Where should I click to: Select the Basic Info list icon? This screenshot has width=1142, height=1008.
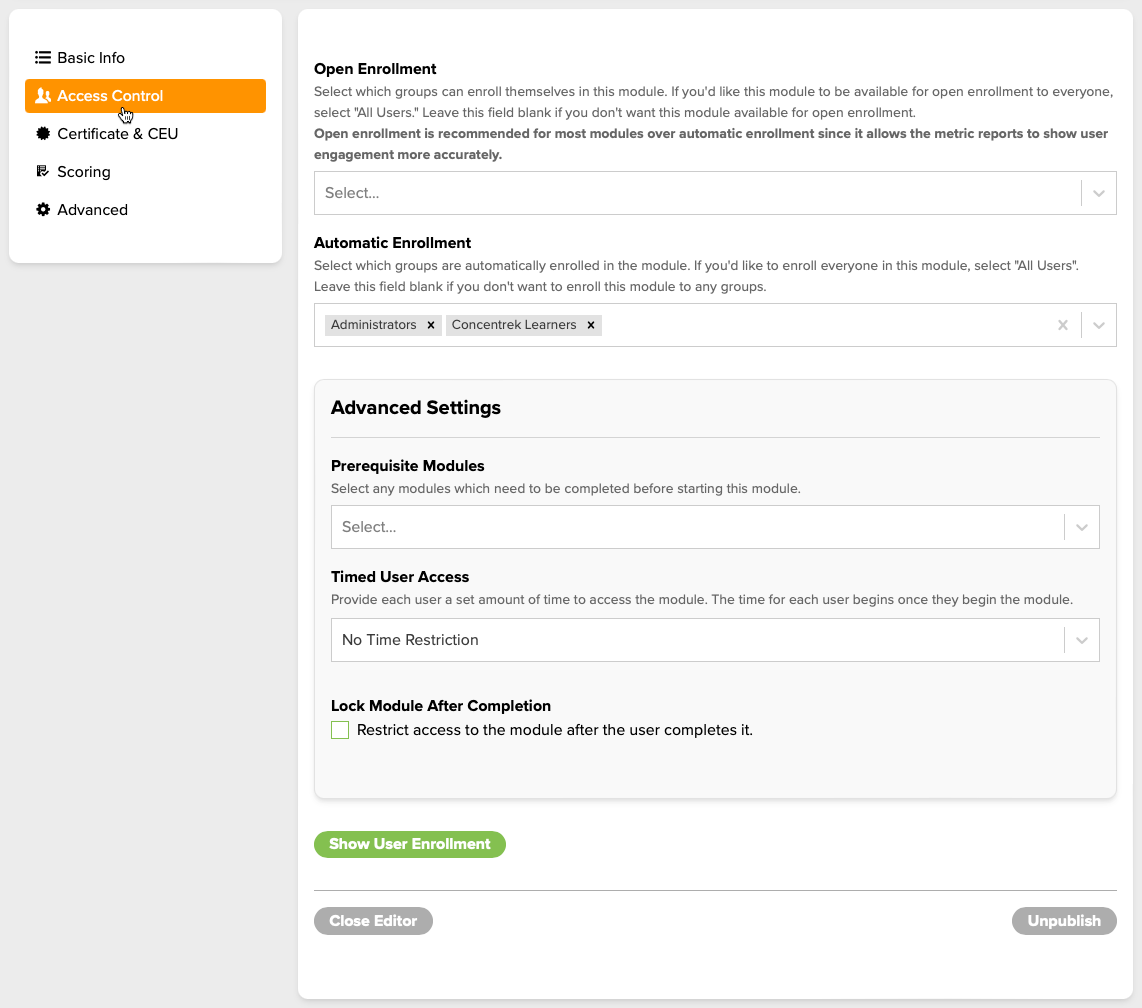pyautogui.click(x=41, y=57)
